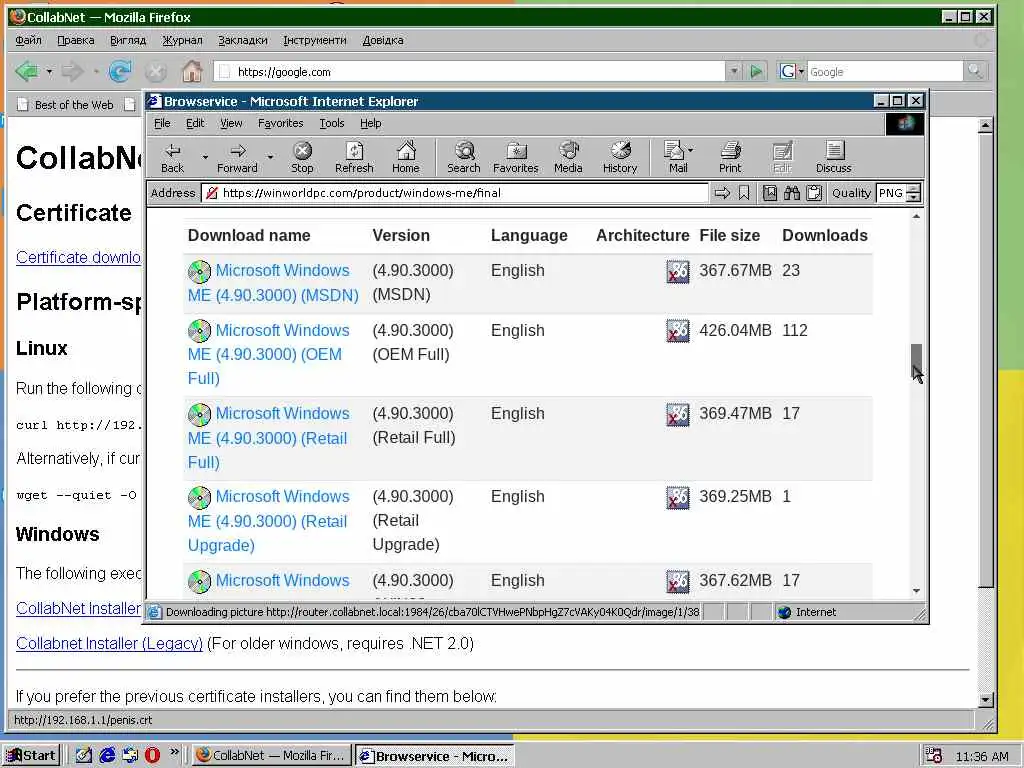Click the Firefox page scrollbar up arrow
Image resolution: width=1024 pixels, height=768 pixels.
pyautogui.click(x=986, y=125)
